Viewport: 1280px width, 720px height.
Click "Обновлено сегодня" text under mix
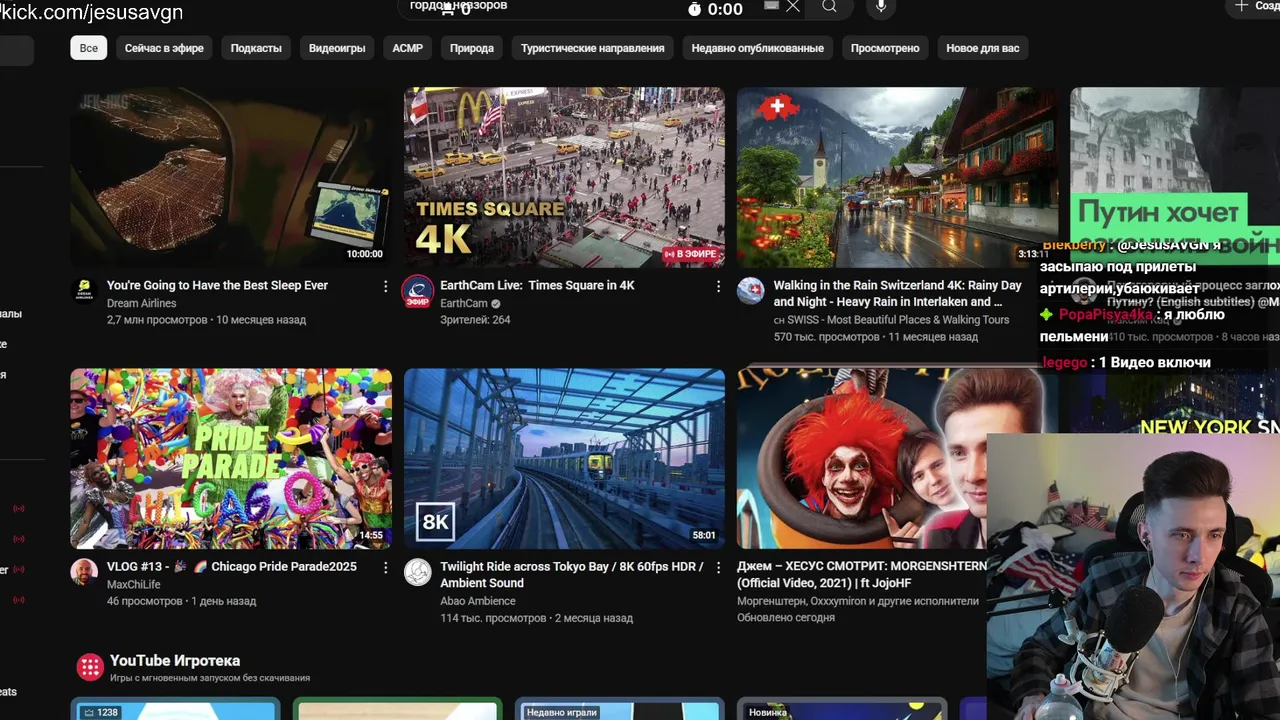[786, 617]
